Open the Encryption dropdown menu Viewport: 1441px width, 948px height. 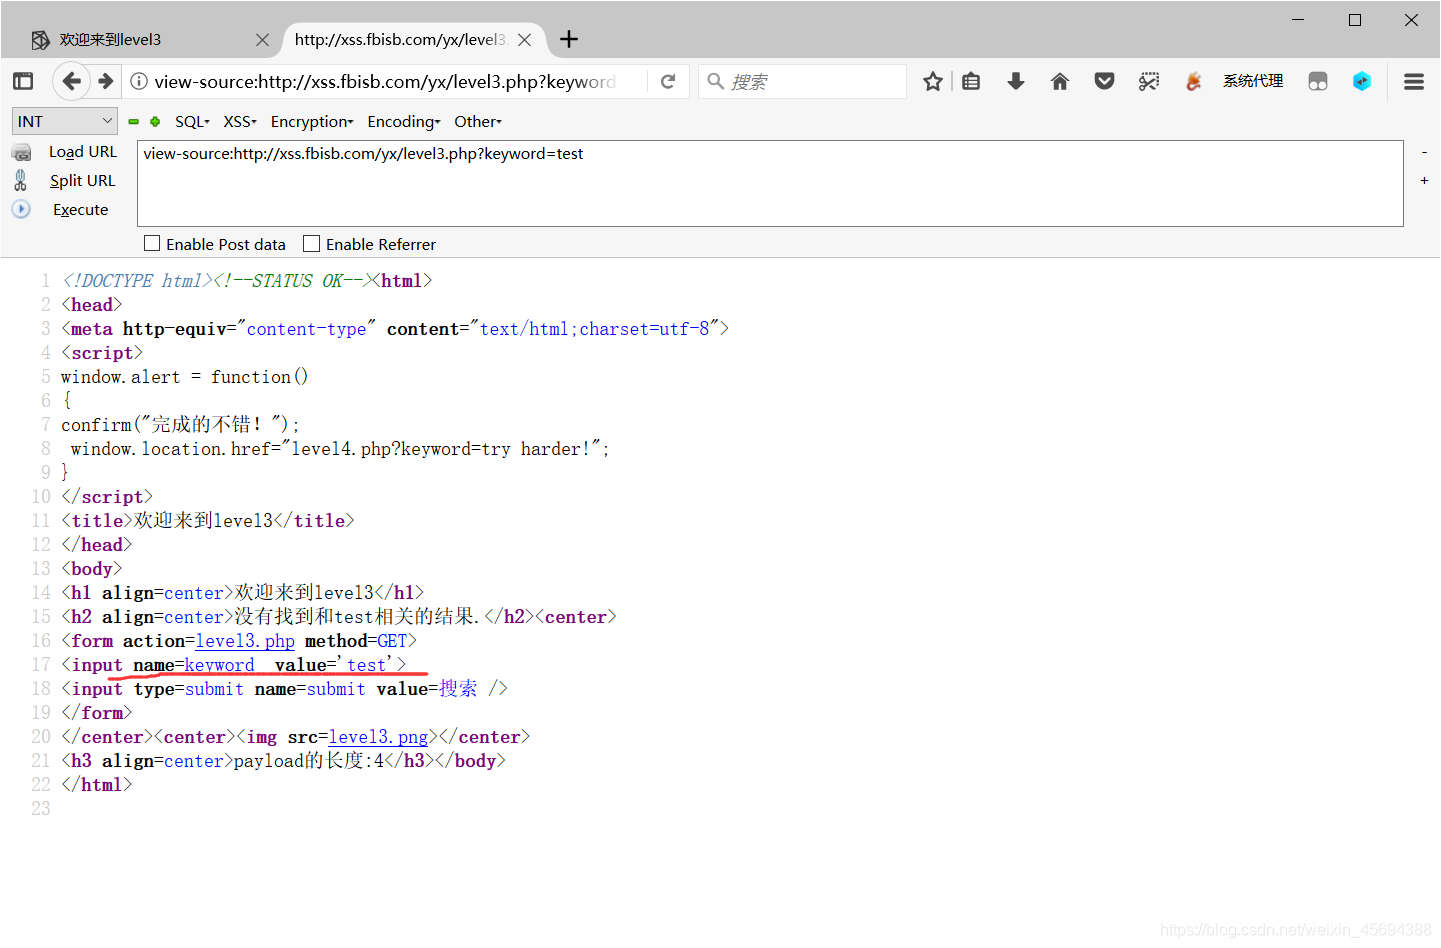(312, 121)
